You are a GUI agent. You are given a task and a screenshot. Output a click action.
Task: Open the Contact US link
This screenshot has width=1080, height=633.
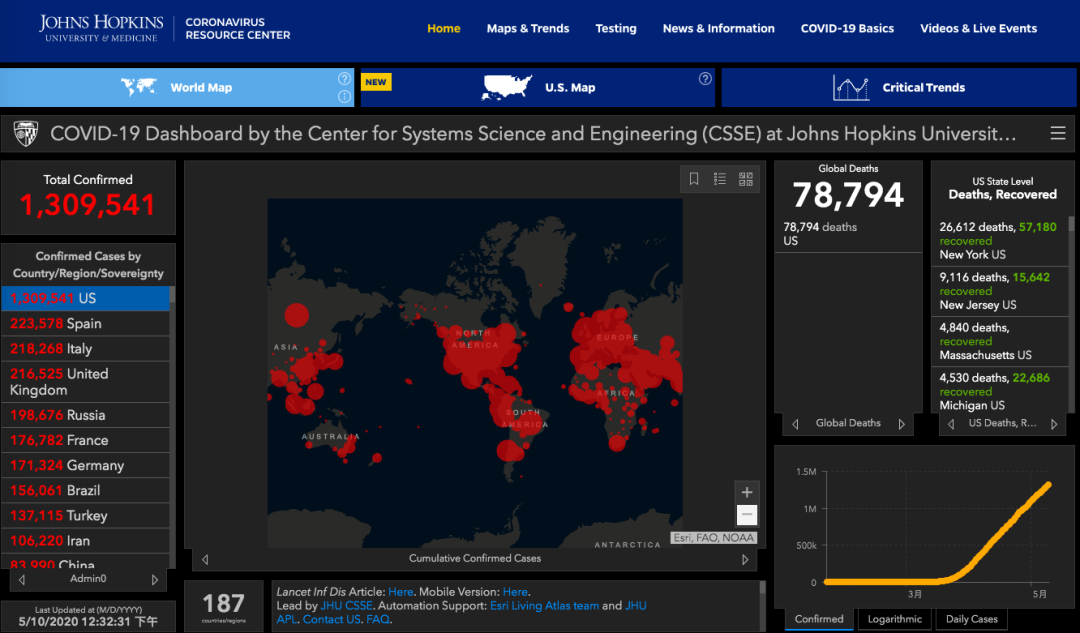[x=331, y=619]
